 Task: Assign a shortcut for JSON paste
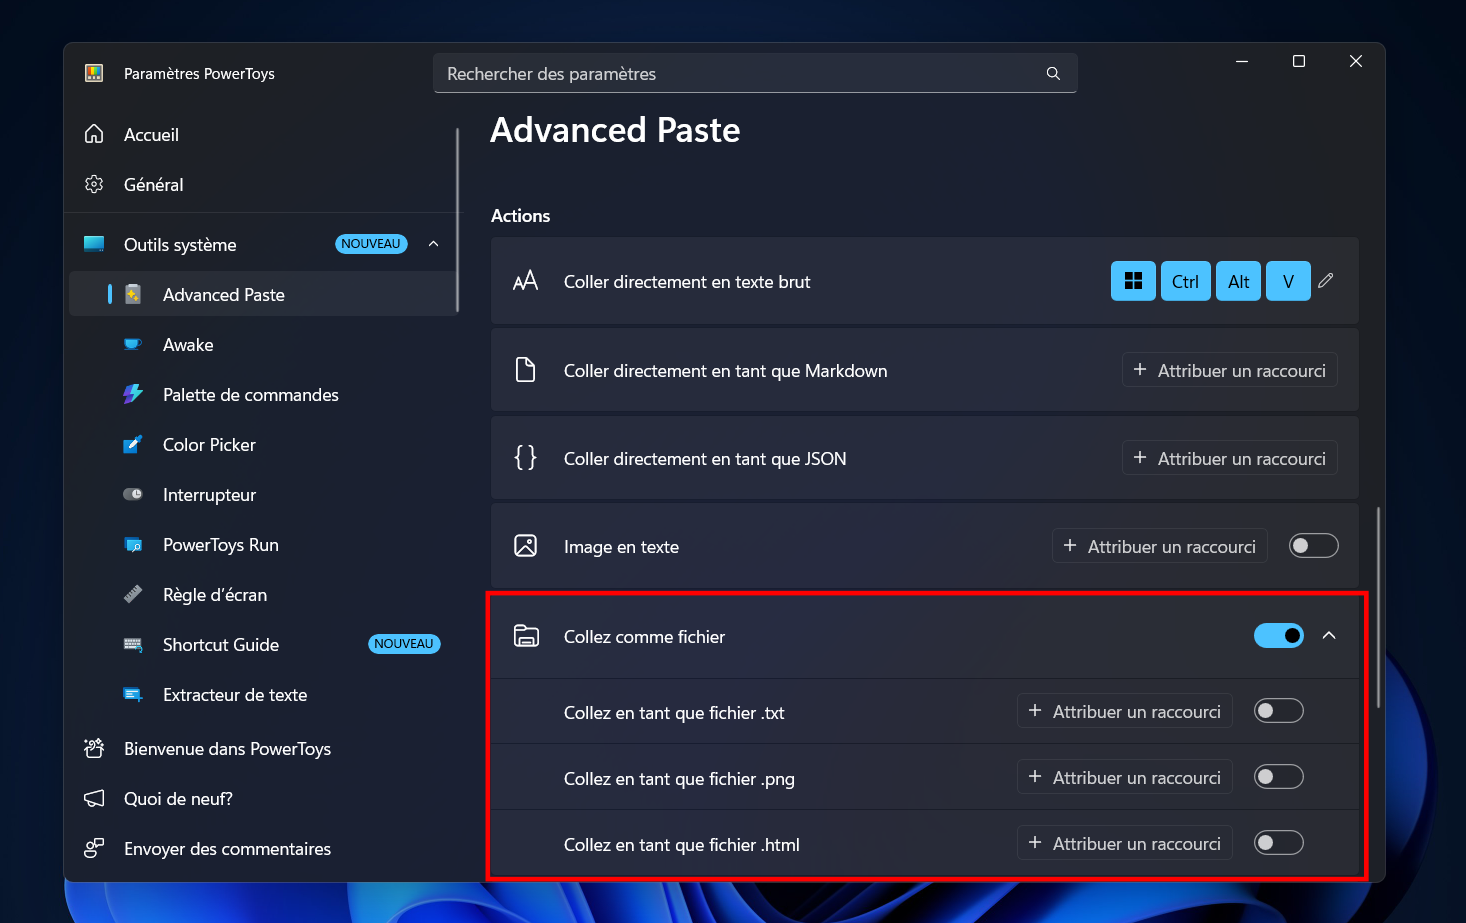(1230, 458)
